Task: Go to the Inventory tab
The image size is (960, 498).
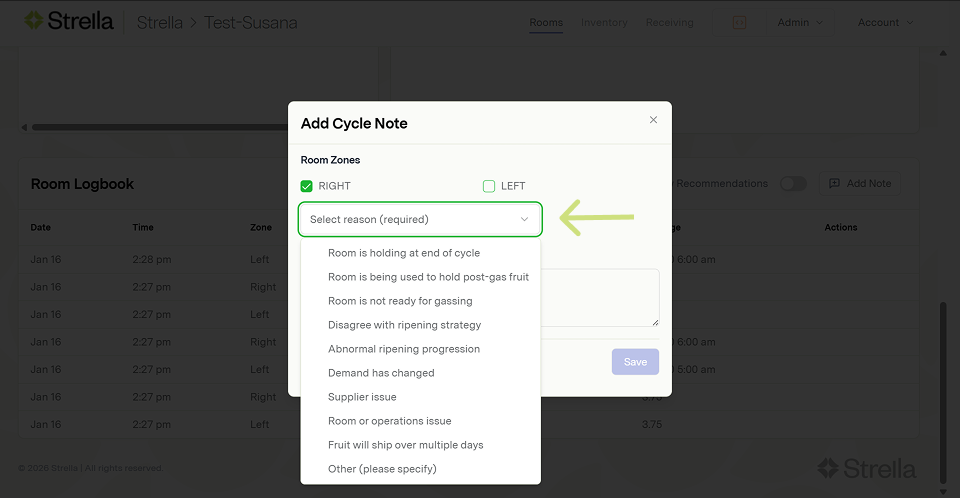Action: point(604,22)
